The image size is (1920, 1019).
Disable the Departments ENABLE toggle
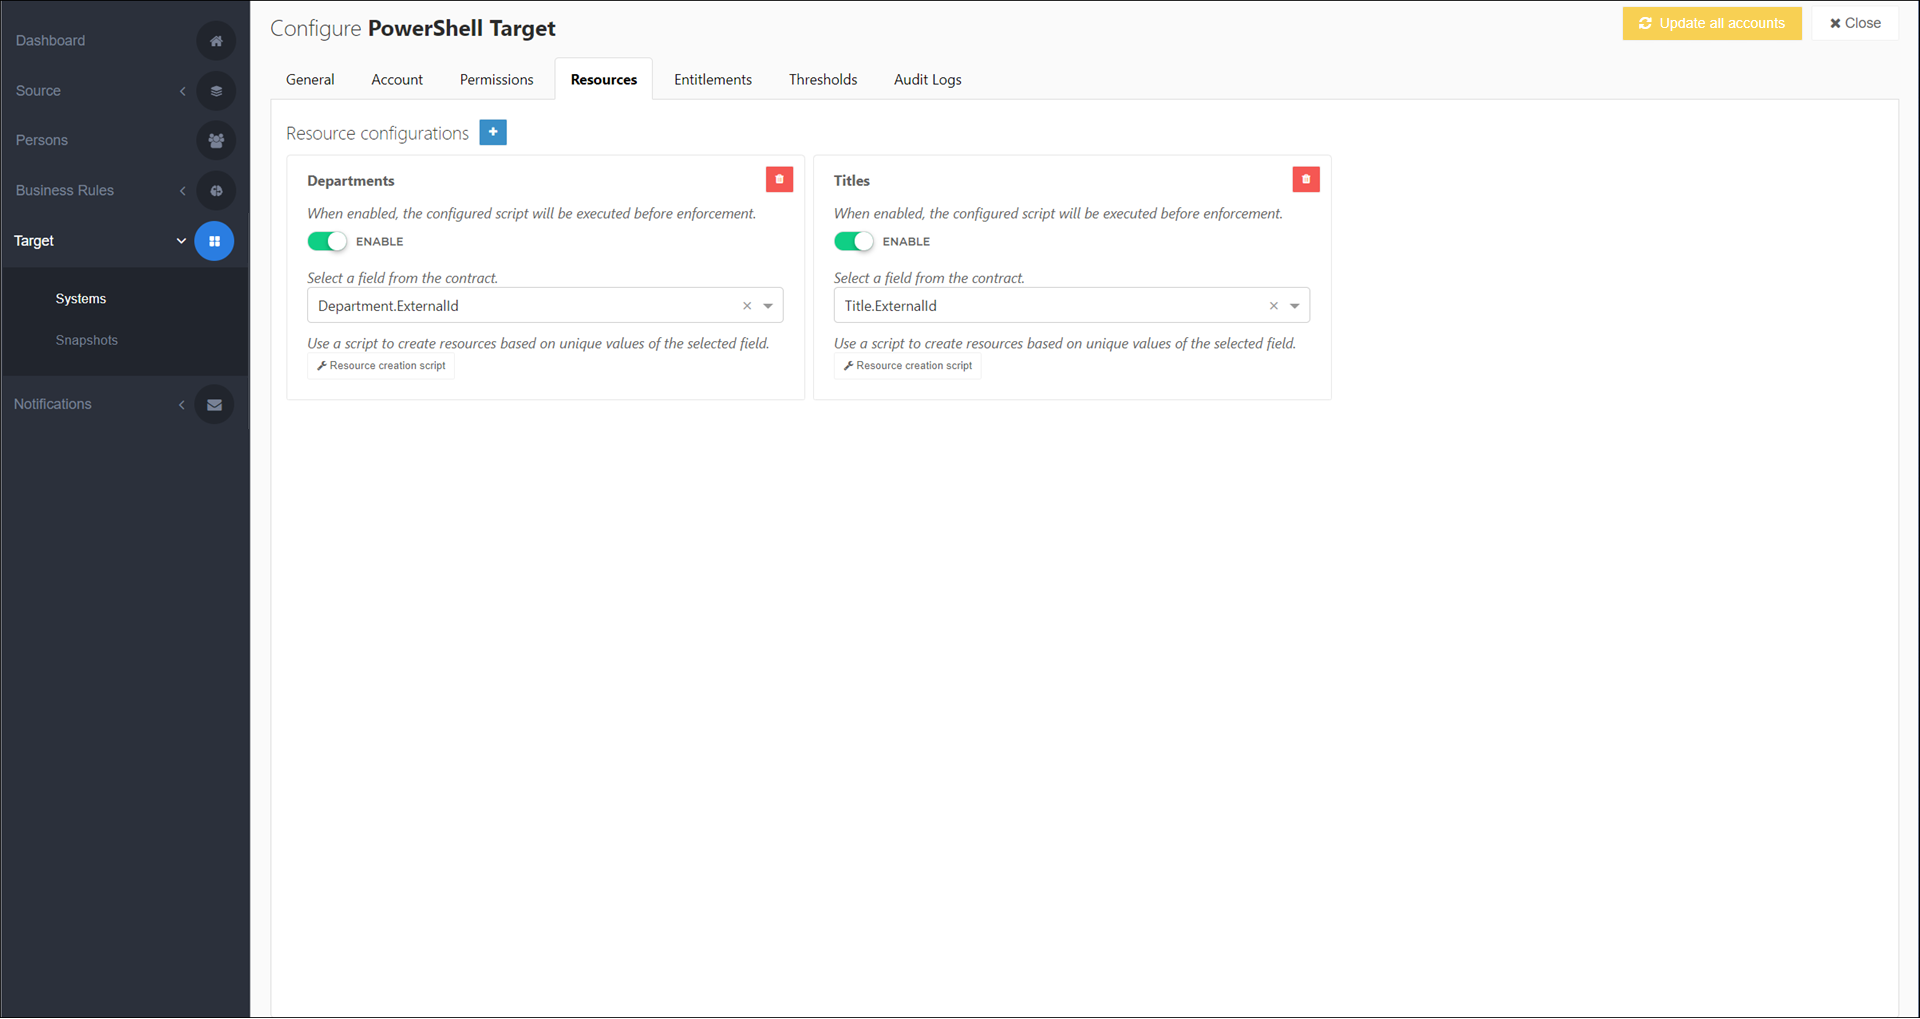tap(327, 241)
